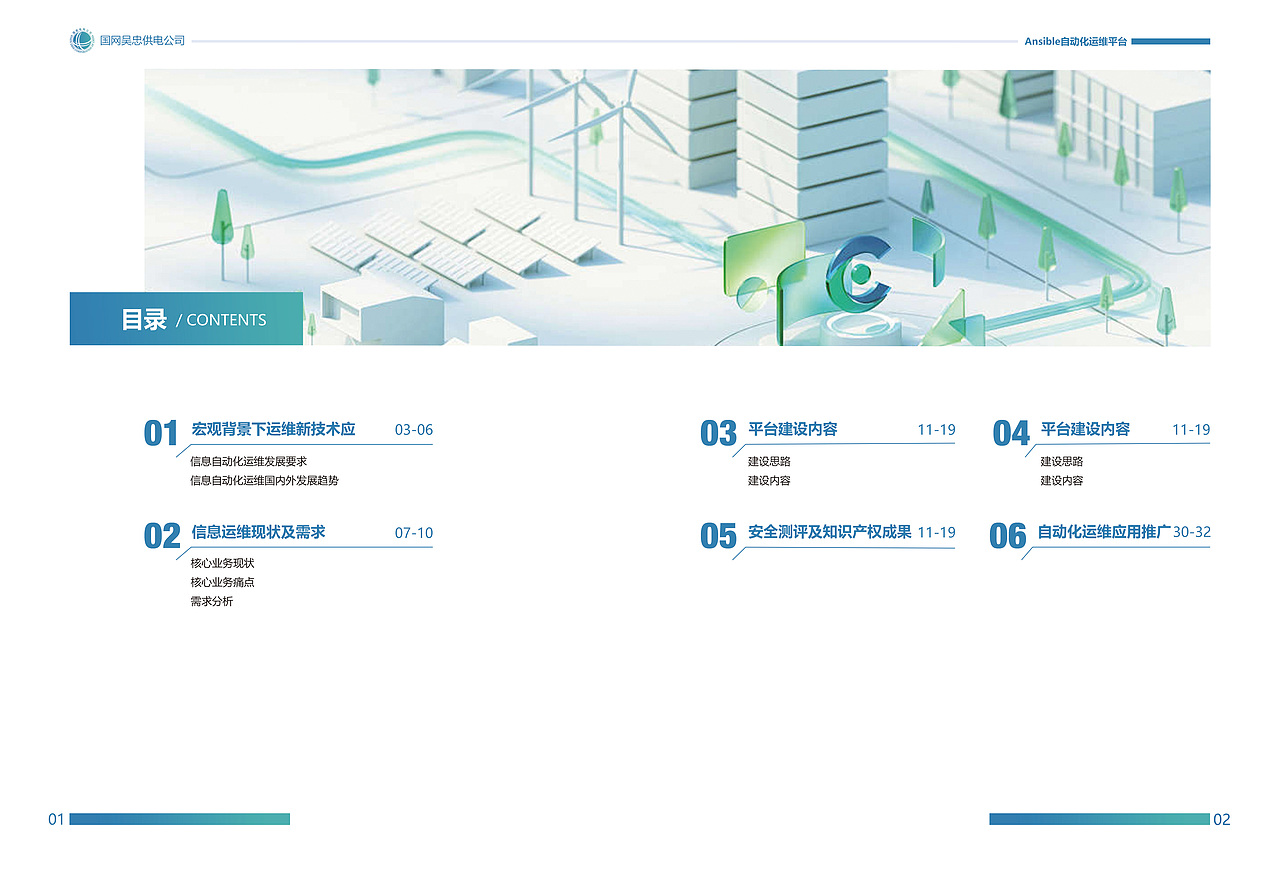1280x874 pixels.
Task: Click large section number 02 beside 信息运维现状及需求
Action: click(x=162, y=536)
